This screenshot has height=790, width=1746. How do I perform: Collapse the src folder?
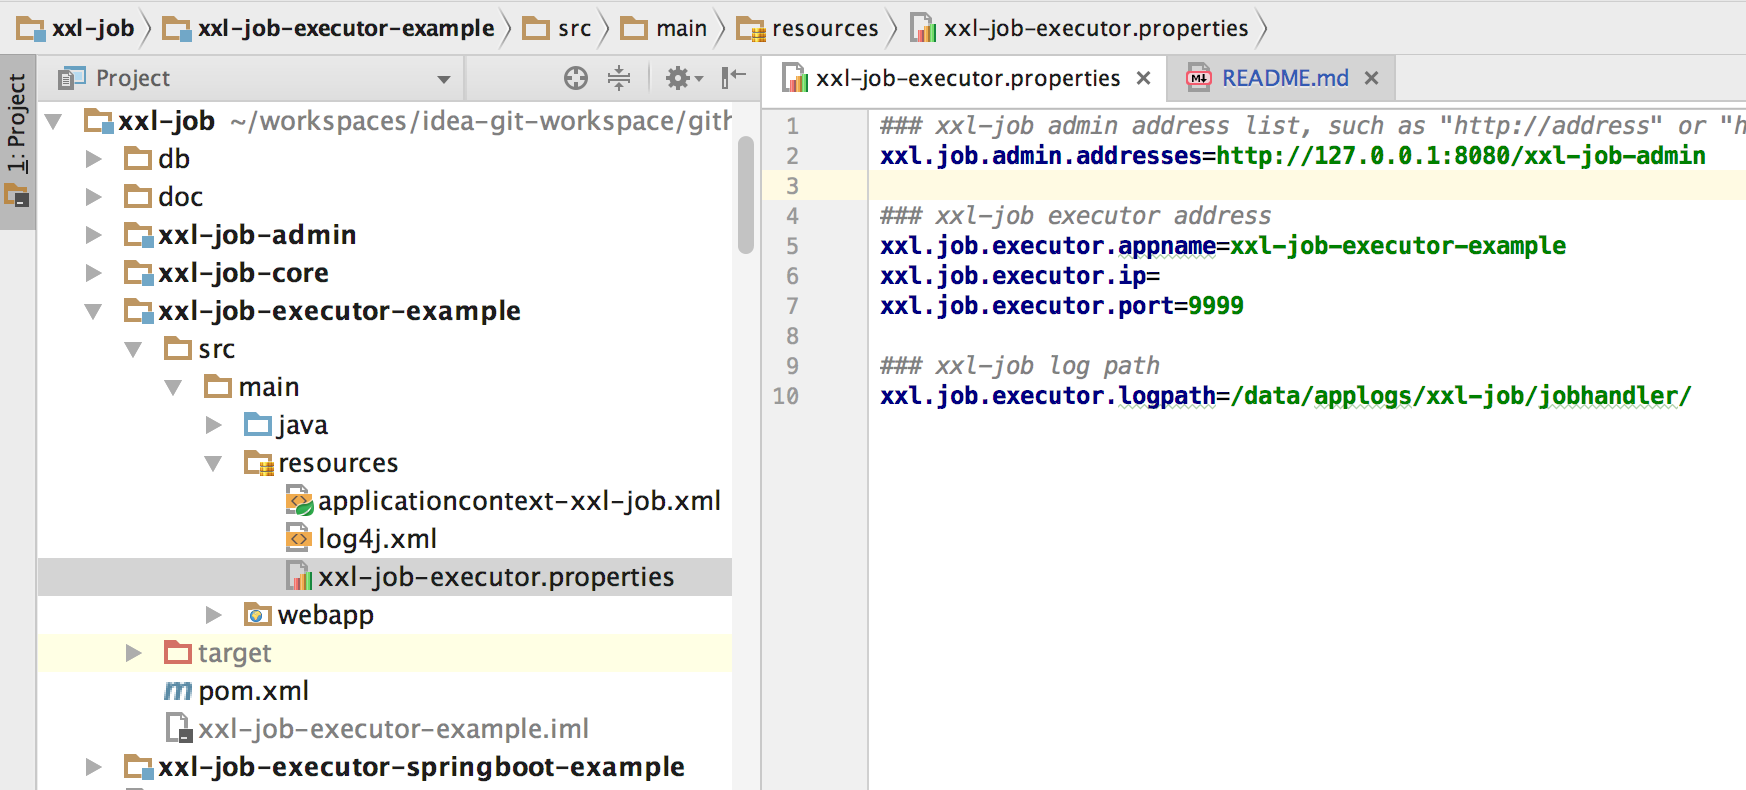click(133, 349)
